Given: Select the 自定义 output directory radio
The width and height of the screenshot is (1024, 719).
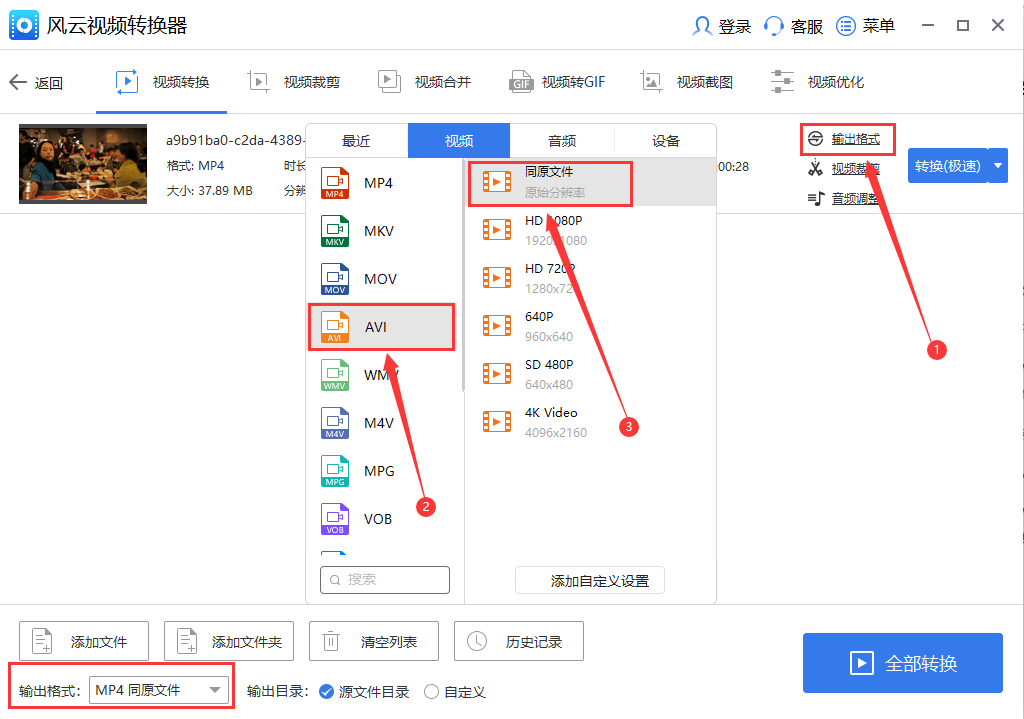Looking at the screenshot, I should (x=431, y=691).
